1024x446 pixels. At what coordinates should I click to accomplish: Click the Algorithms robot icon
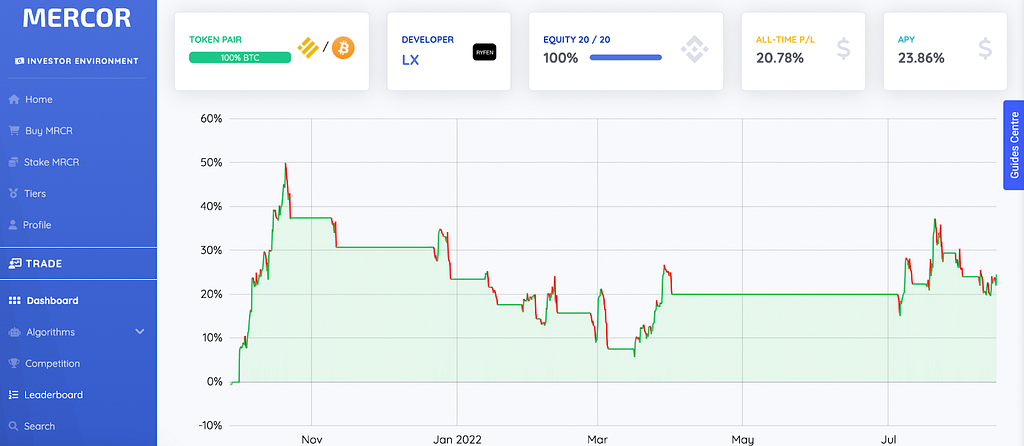pos(14,332)
